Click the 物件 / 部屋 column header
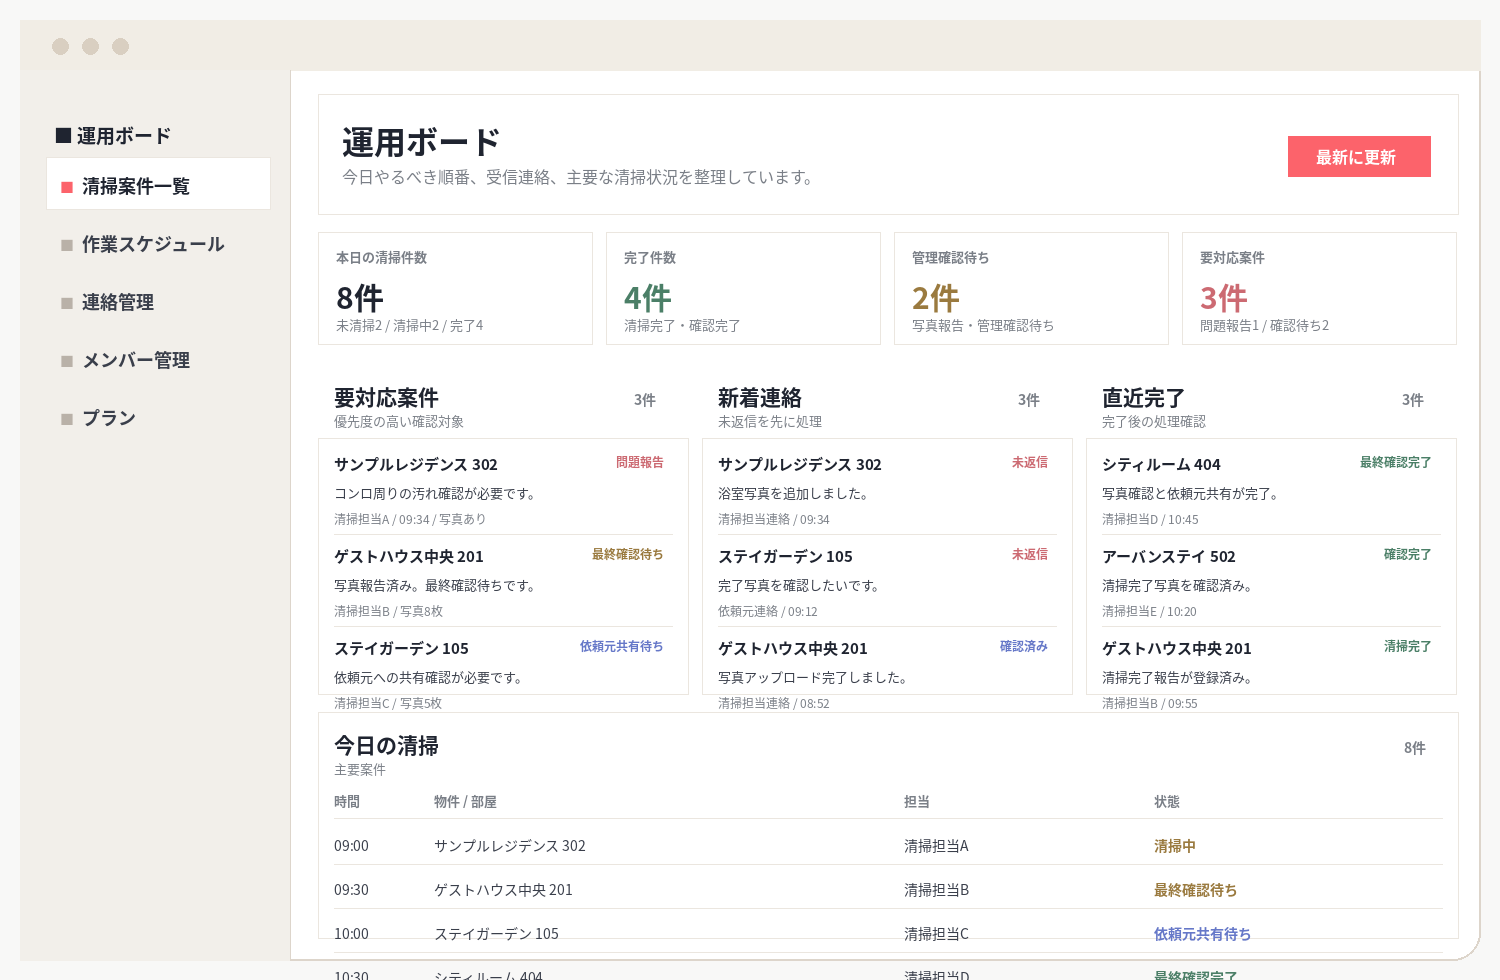 click(x=465, y=802)
